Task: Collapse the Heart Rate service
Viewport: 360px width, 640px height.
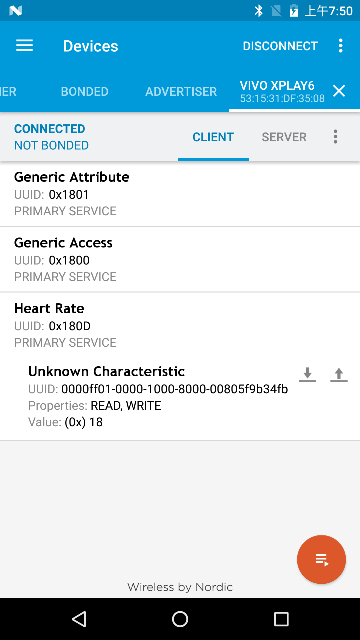Action: pos(180,325)
